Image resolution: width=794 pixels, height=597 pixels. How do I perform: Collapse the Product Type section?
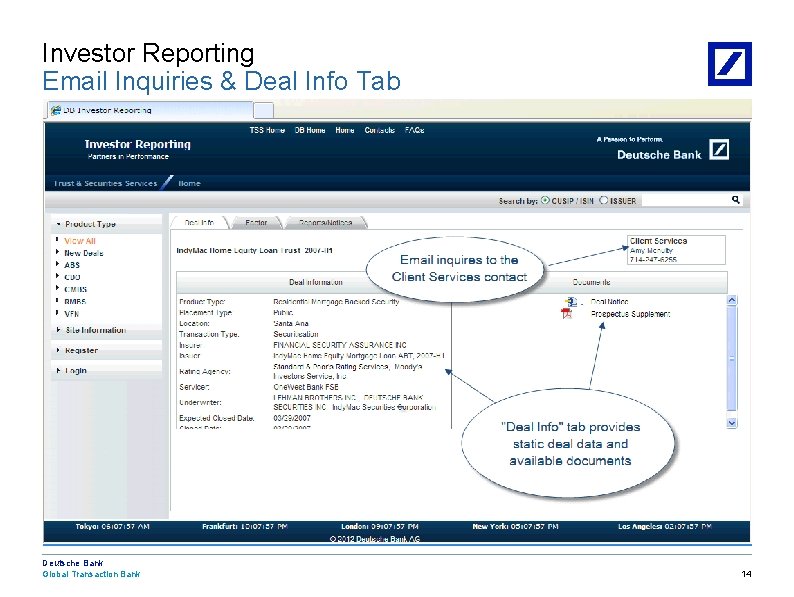(x=59, y=224)
